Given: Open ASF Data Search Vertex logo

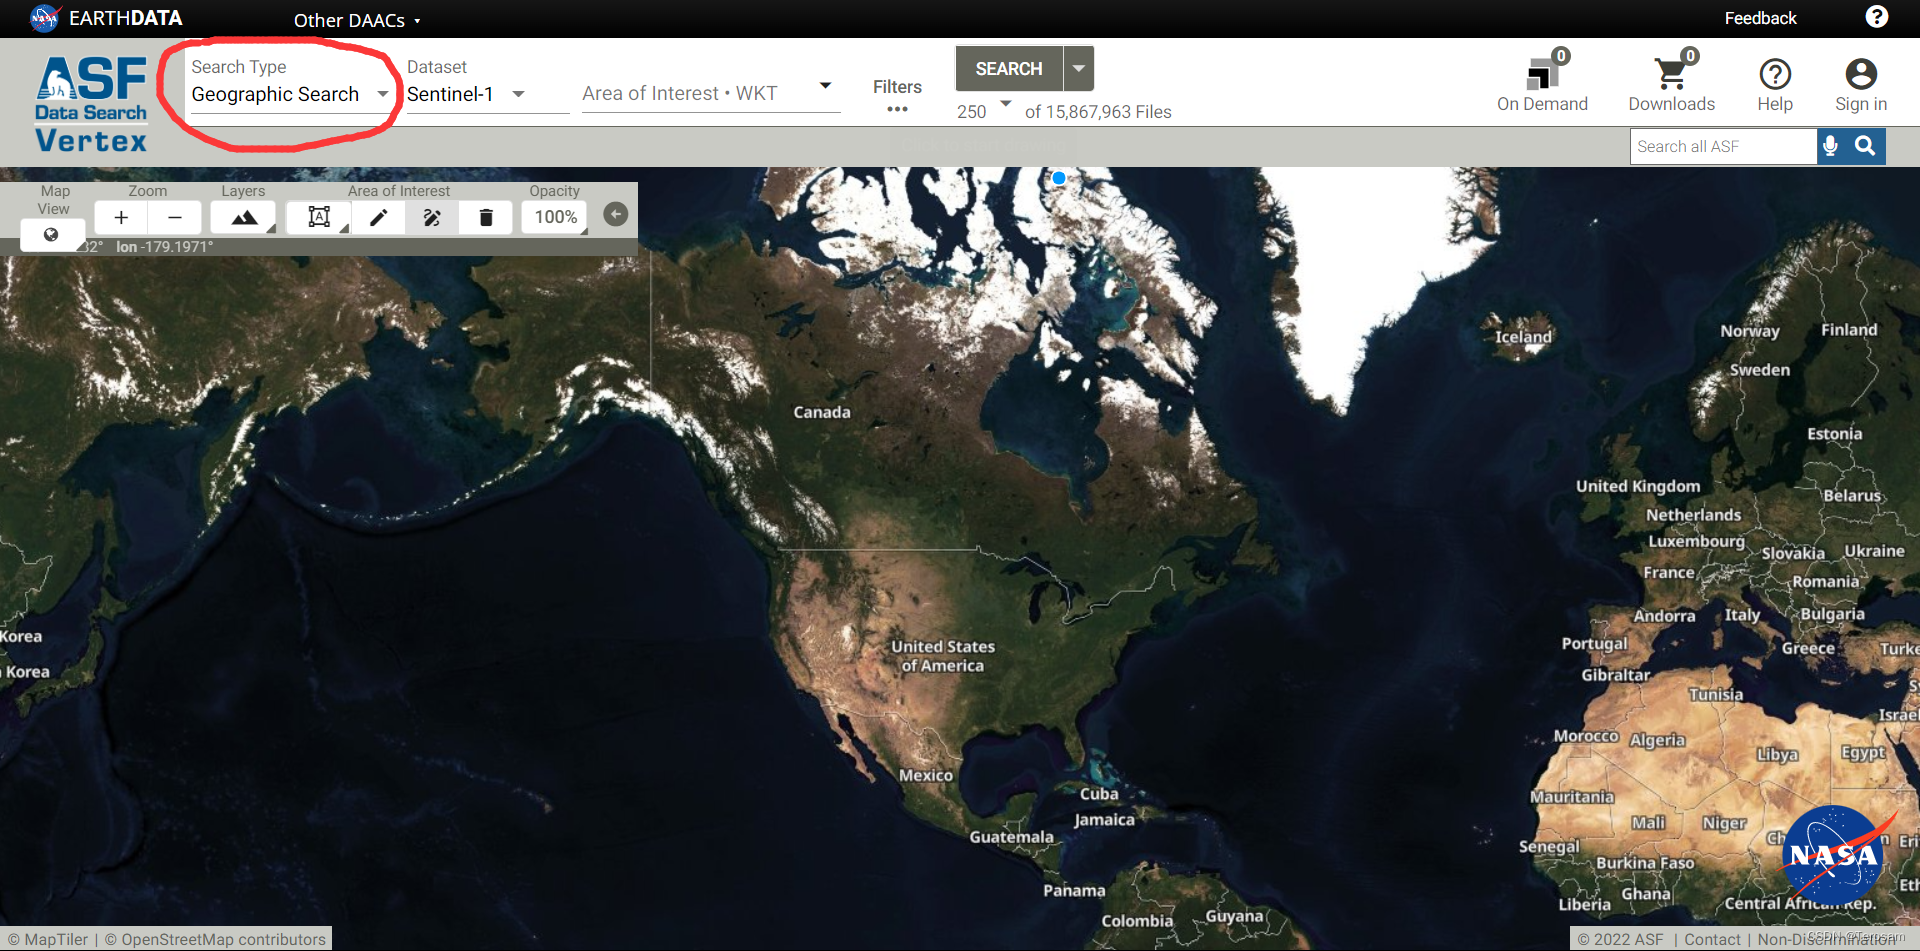Looking at the screenshot, I should [x=91, y=104].
